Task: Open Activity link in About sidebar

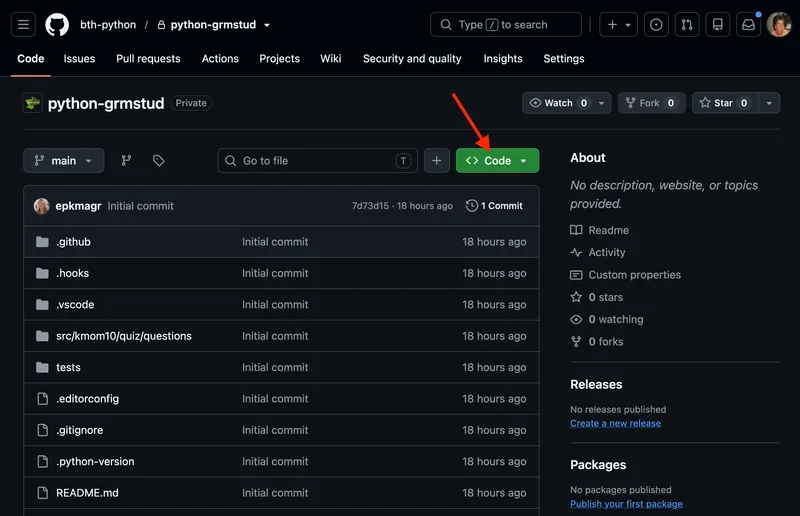Action: coord(597,253)
